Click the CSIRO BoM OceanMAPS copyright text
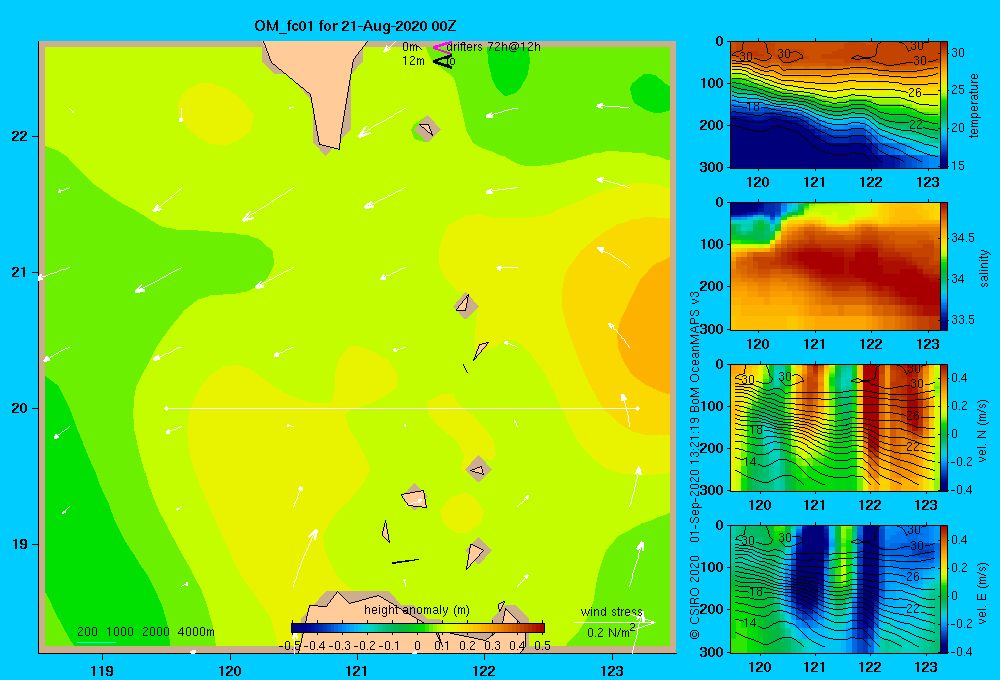Image resolution: width=1000 pixels, height=680 pixels. pyautogui.click(x=695, y=466)
